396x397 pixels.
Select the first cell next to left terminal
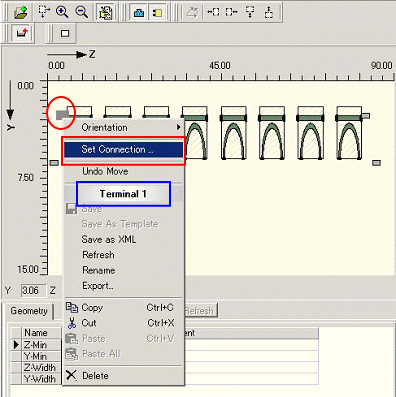point(79,112)
